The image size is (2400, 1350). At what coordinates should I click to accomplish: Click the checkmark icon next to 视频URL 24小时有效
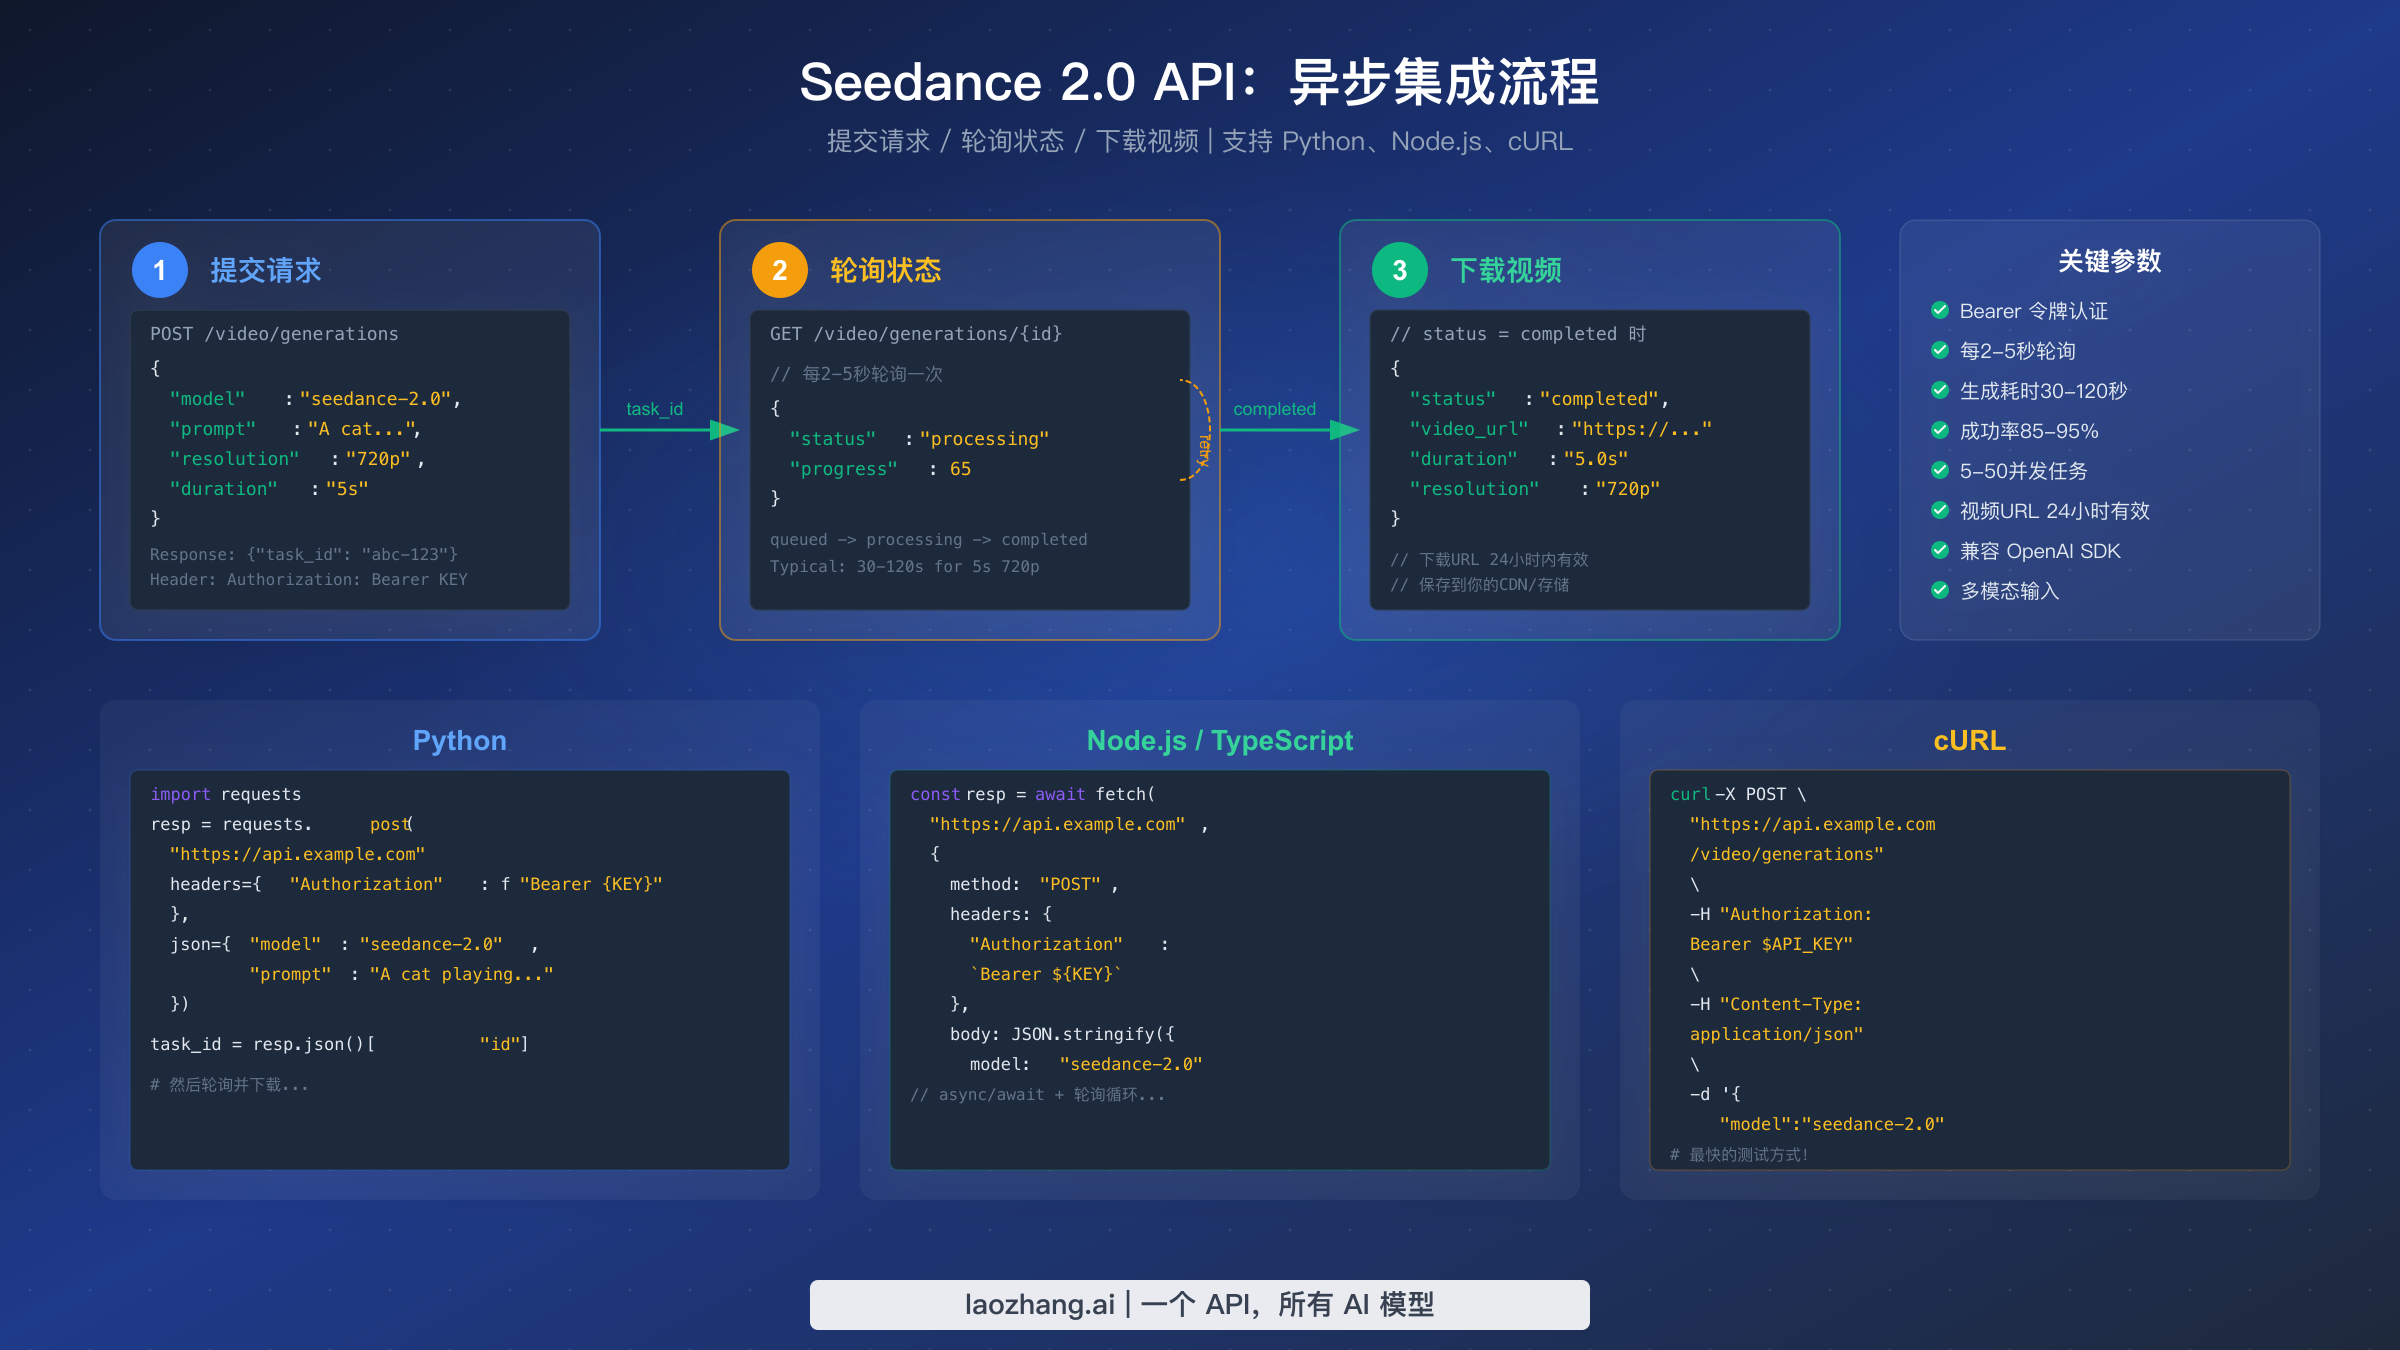click(1940, 511)
